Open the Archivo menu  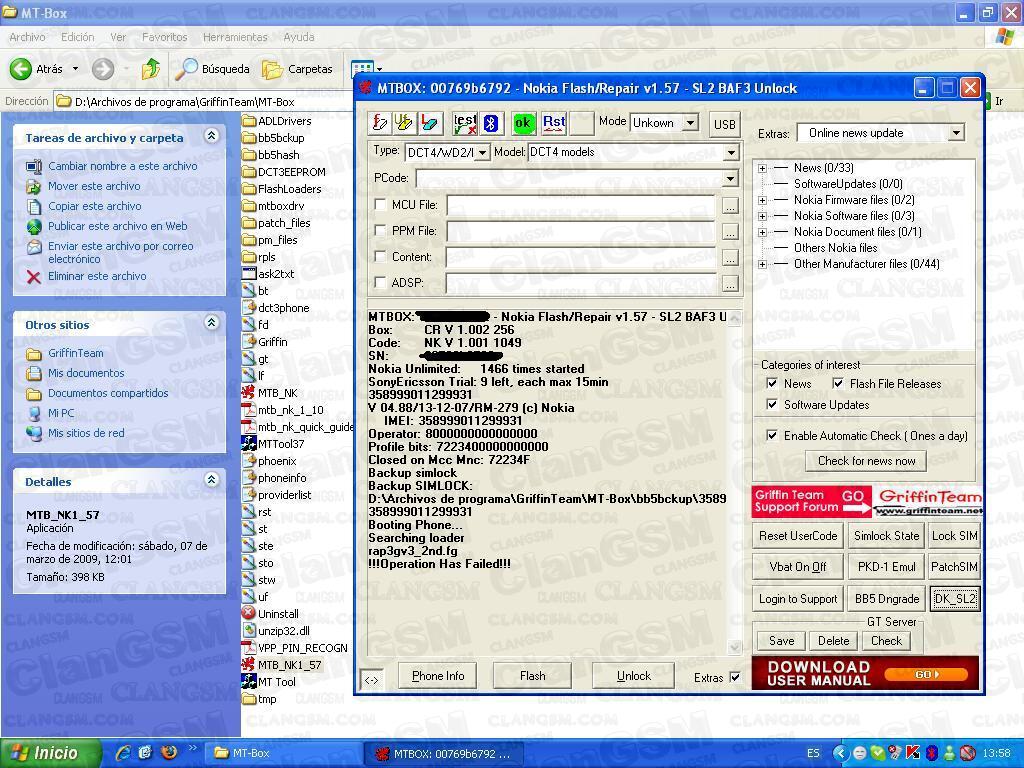click(x=27, y=37)
